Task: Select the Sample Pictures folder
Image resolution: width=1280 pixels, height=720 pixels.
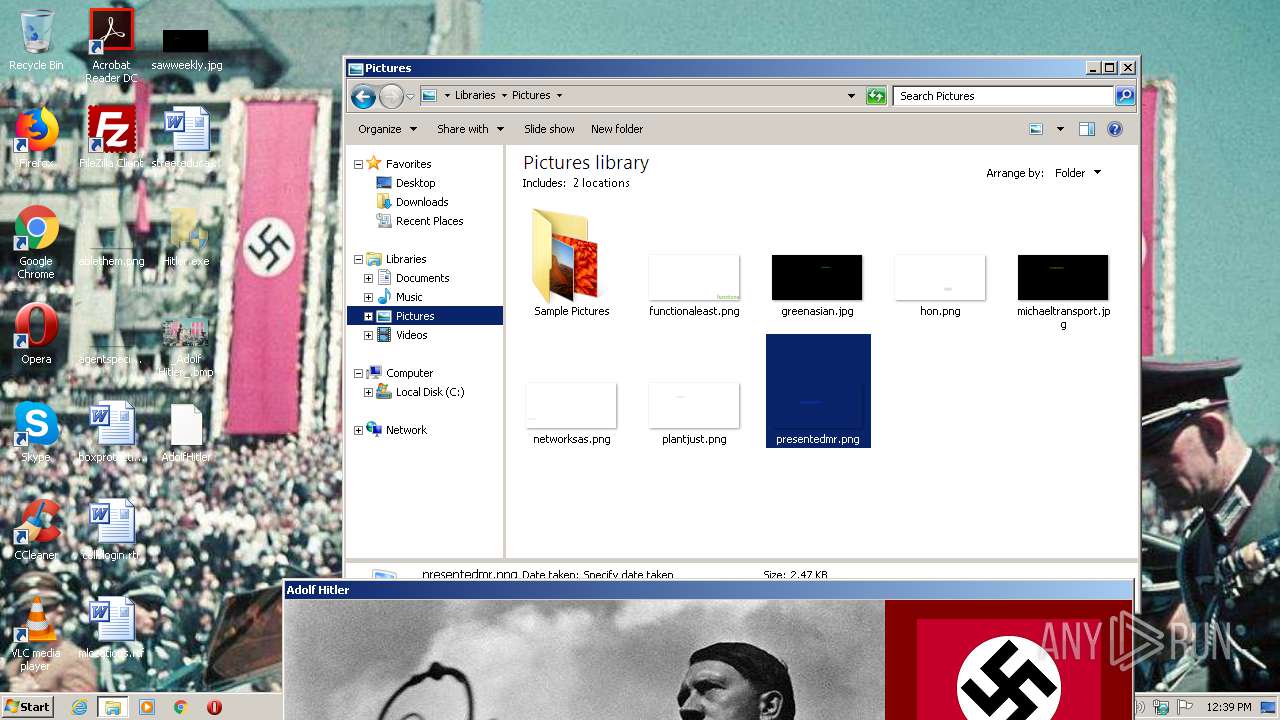Action: [571, 262]
